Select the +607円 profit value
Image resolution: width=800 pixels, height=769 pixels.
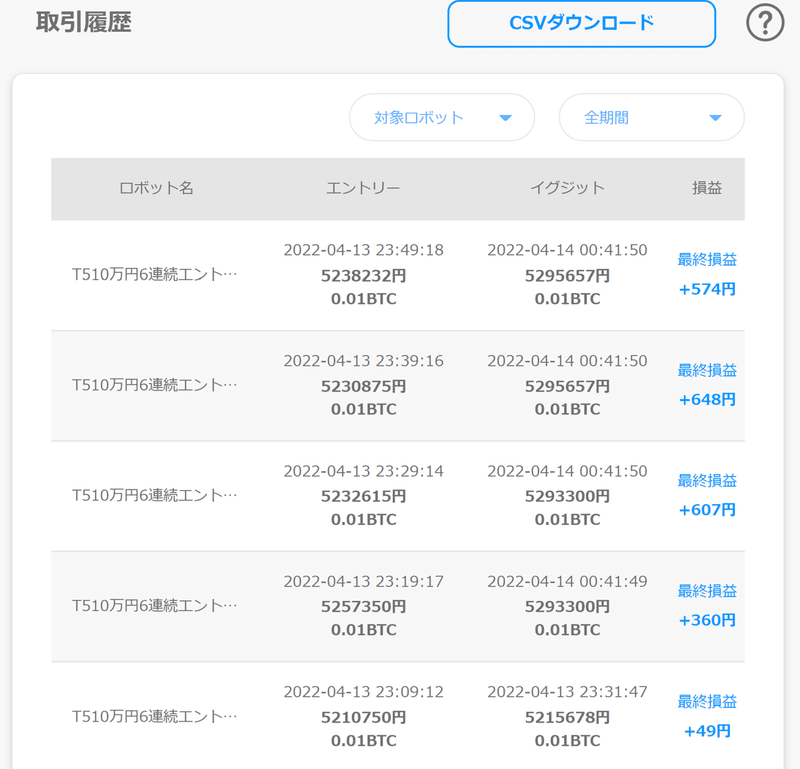pos(707,510)
